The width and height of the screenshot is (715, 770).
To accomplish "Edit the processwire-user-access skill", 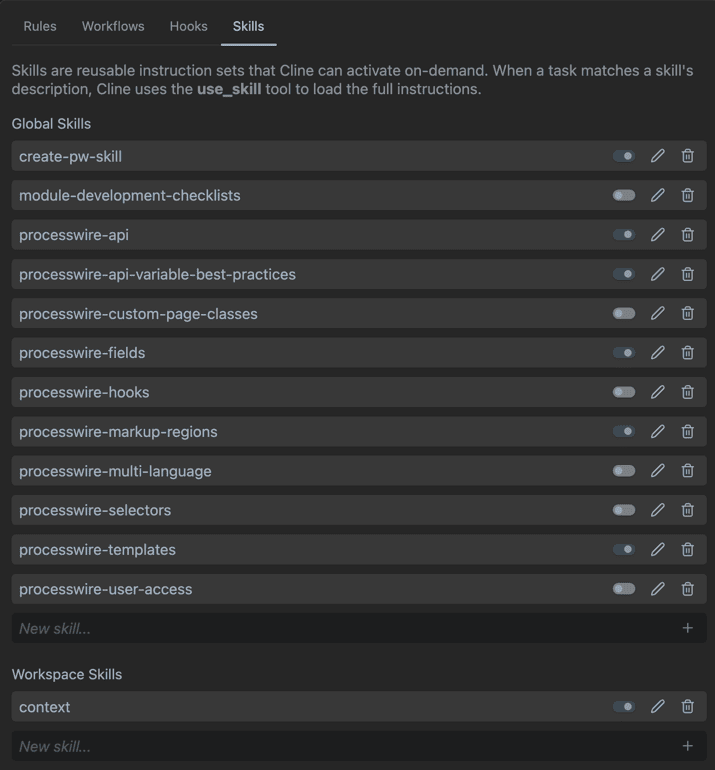I will point(657,589).
